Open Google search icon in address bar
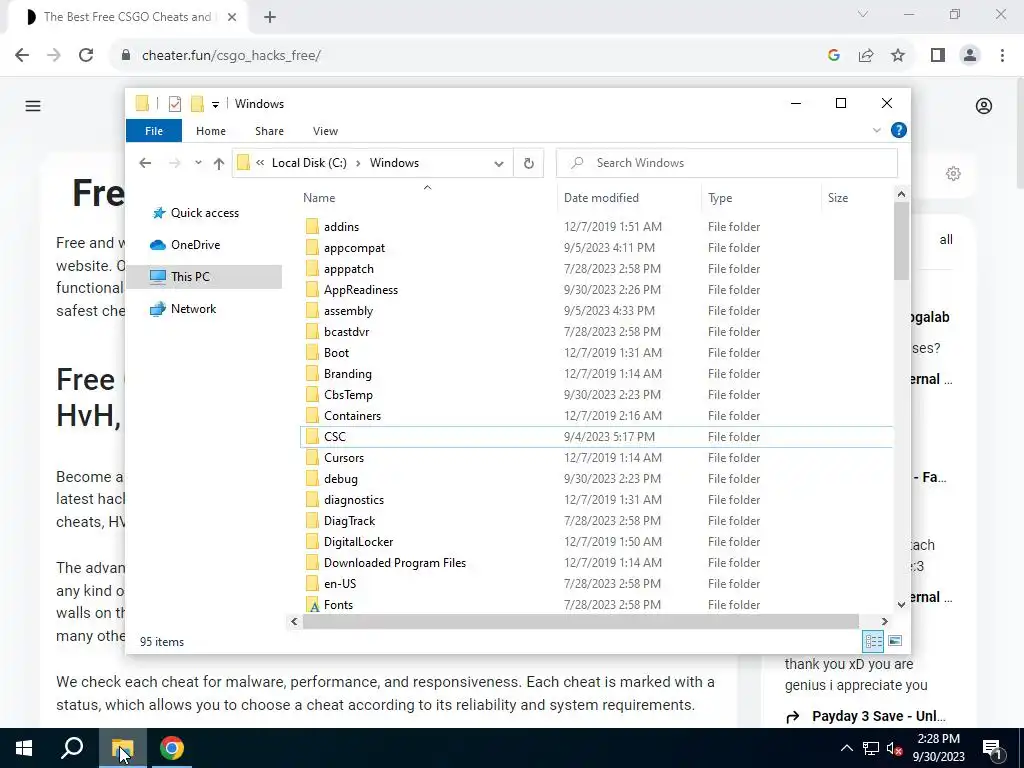The width and height of the screenshot is (1024, 768). (x=833, y=56)
